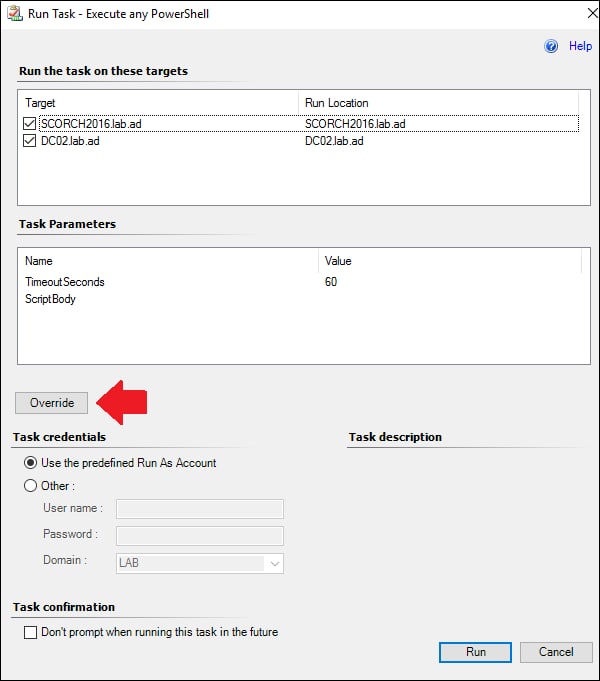The width and height of the screenshot is (600, 681).
Task: Select the ScriptBody parameter row
Action: coord(303,299)
